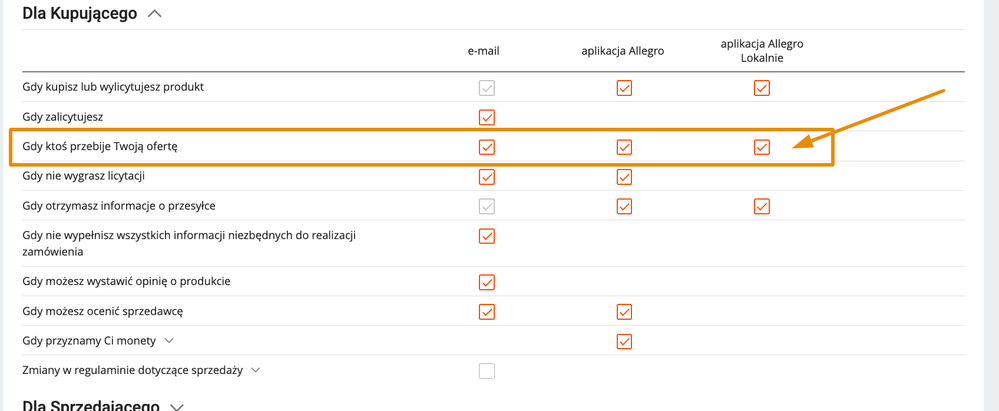Toggle Allegro Lokalnie for Gdy ktoś przebije ofertę
999x411 pixels.
761,147
